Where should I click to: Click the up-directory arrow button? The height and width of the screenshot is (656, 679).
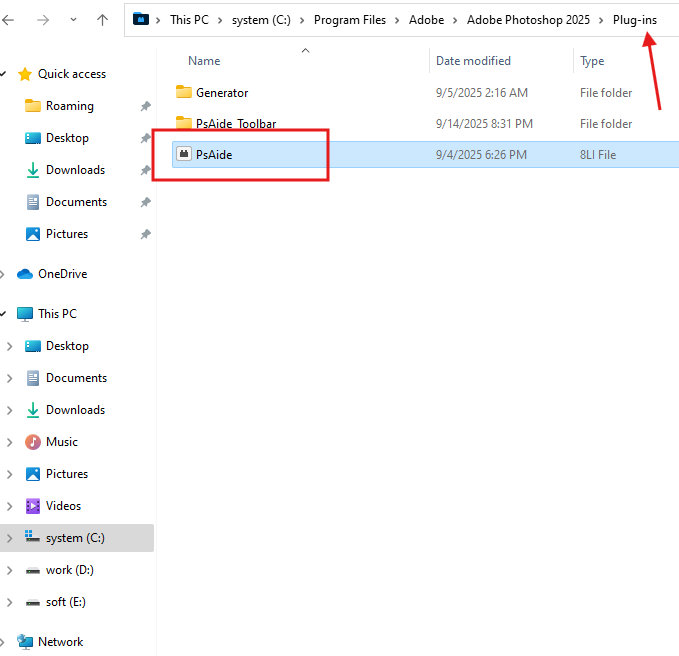pos(102,19)
